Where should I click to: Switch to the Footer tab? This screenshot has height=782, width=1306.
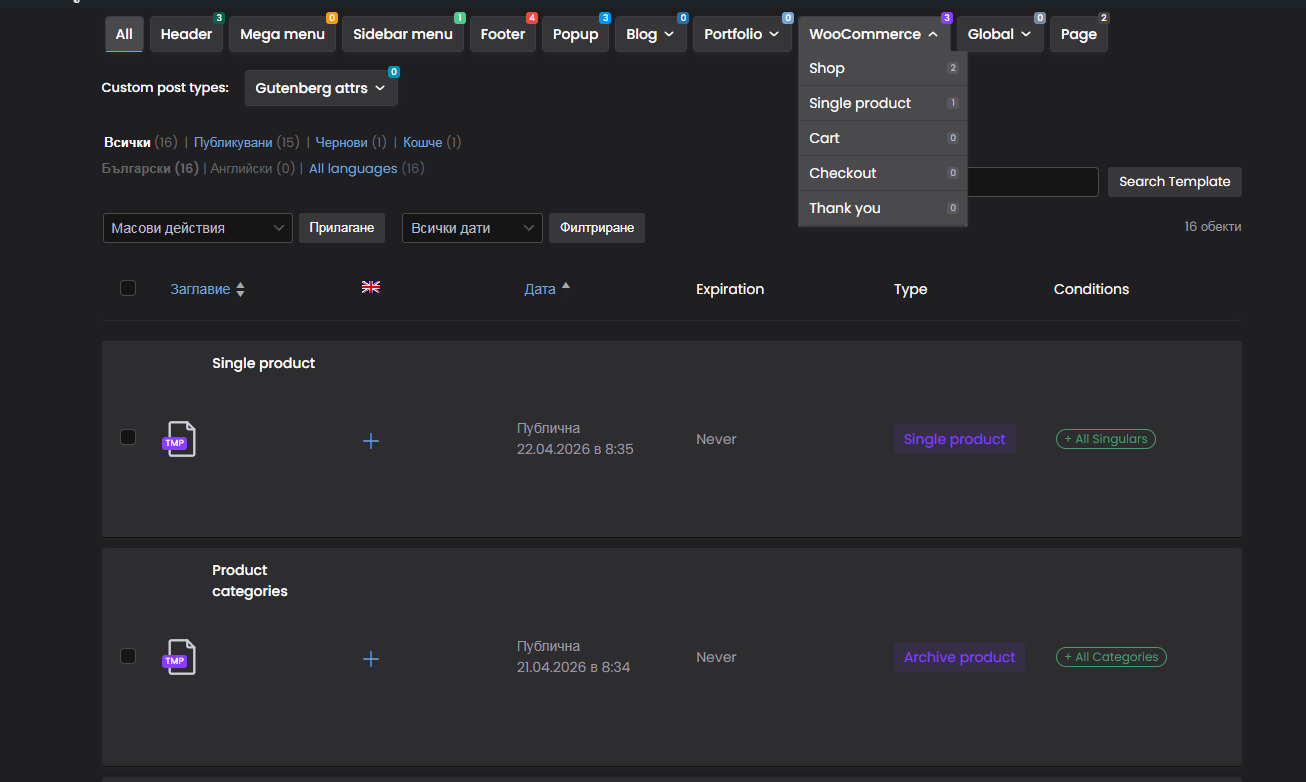[x=502, y=34]
